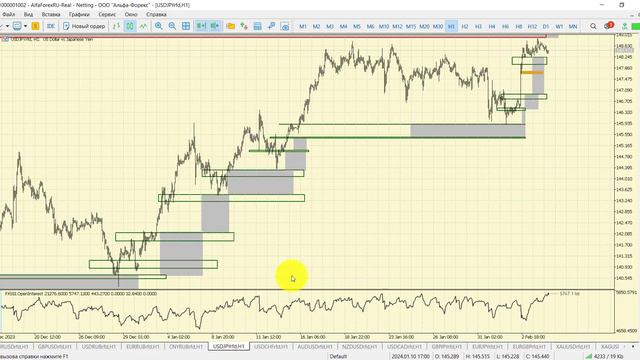Expand the dropdown arrow beside chat icon
Viewport: 640px width, 360px height.
point(25,26)
